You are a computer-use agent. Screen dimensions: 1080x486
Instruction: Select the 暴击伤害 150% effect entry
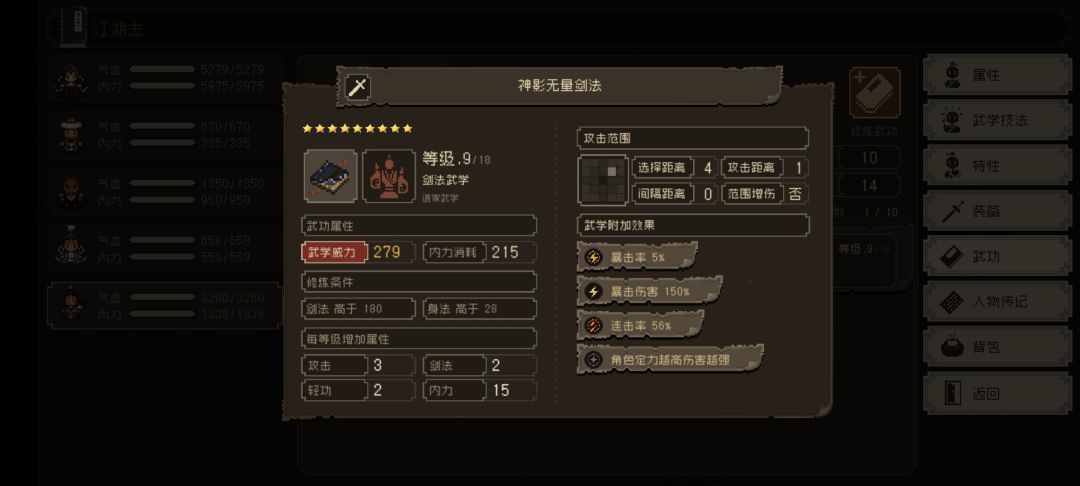[649, 290]
